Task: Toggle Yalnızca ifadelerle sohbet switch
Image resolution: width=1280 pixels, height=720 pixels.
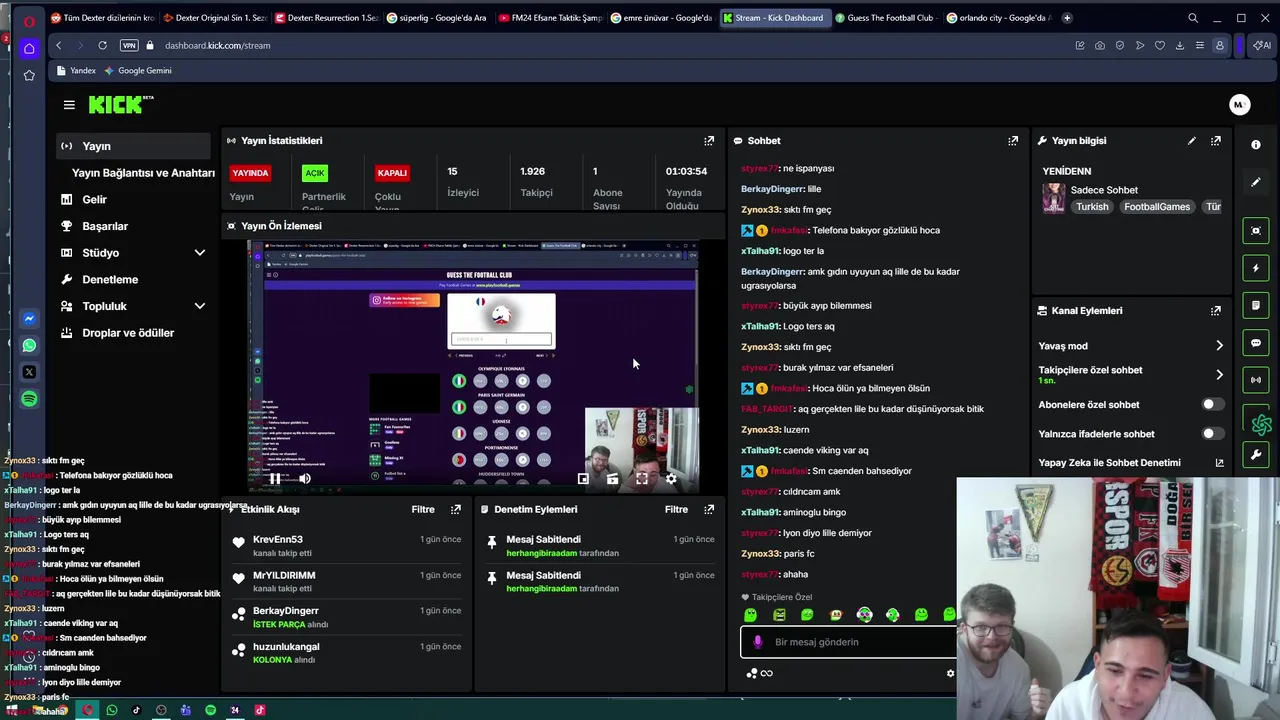Action: [x=1211, y=434]
